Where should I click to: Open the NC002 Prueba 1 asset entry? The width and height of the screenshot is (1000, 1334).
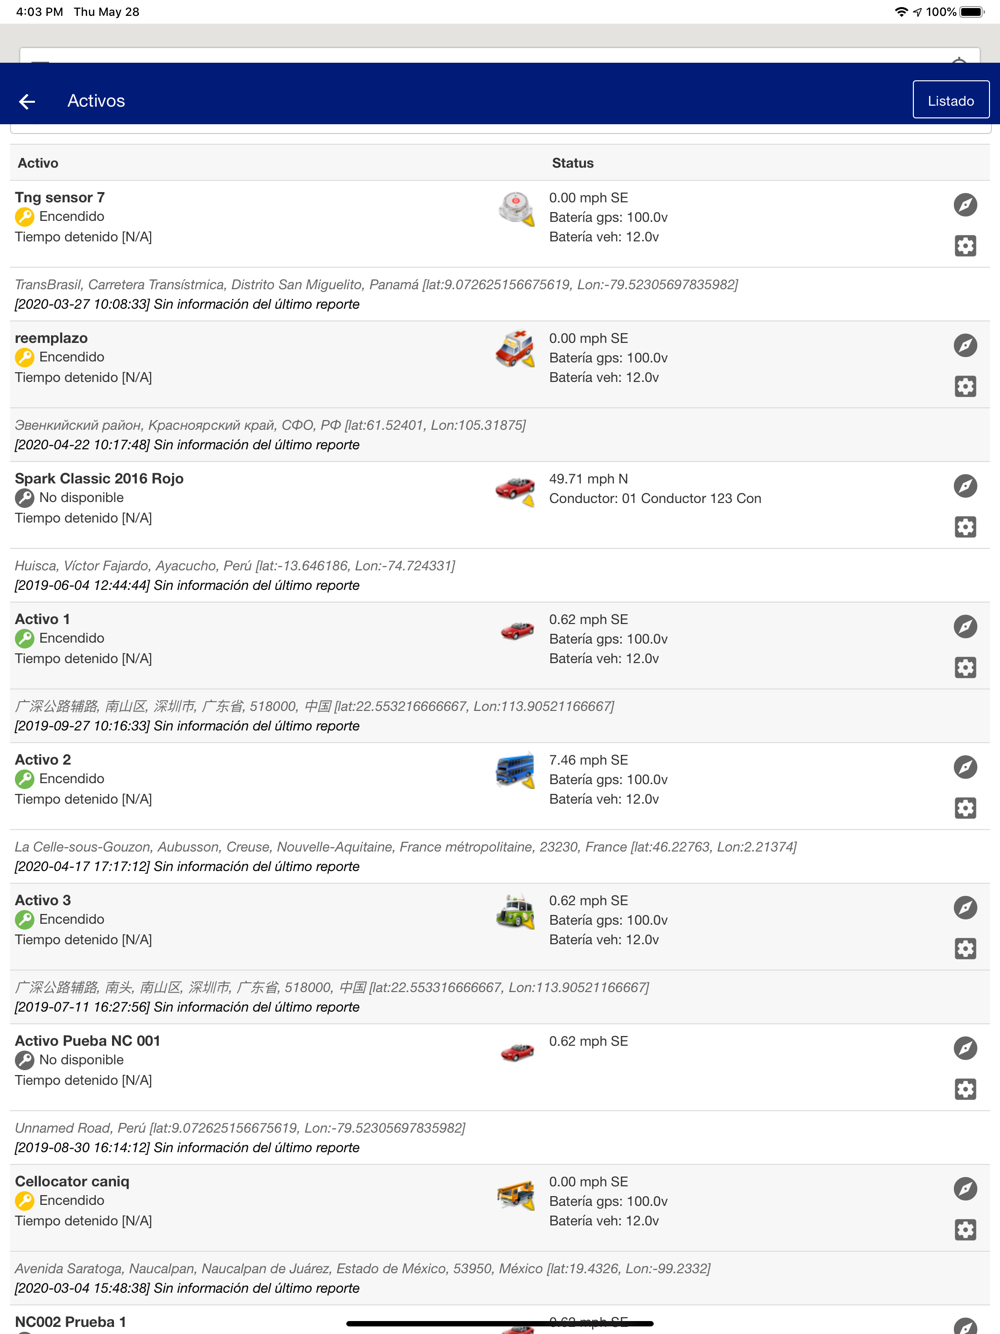[x=70, y=1322]
